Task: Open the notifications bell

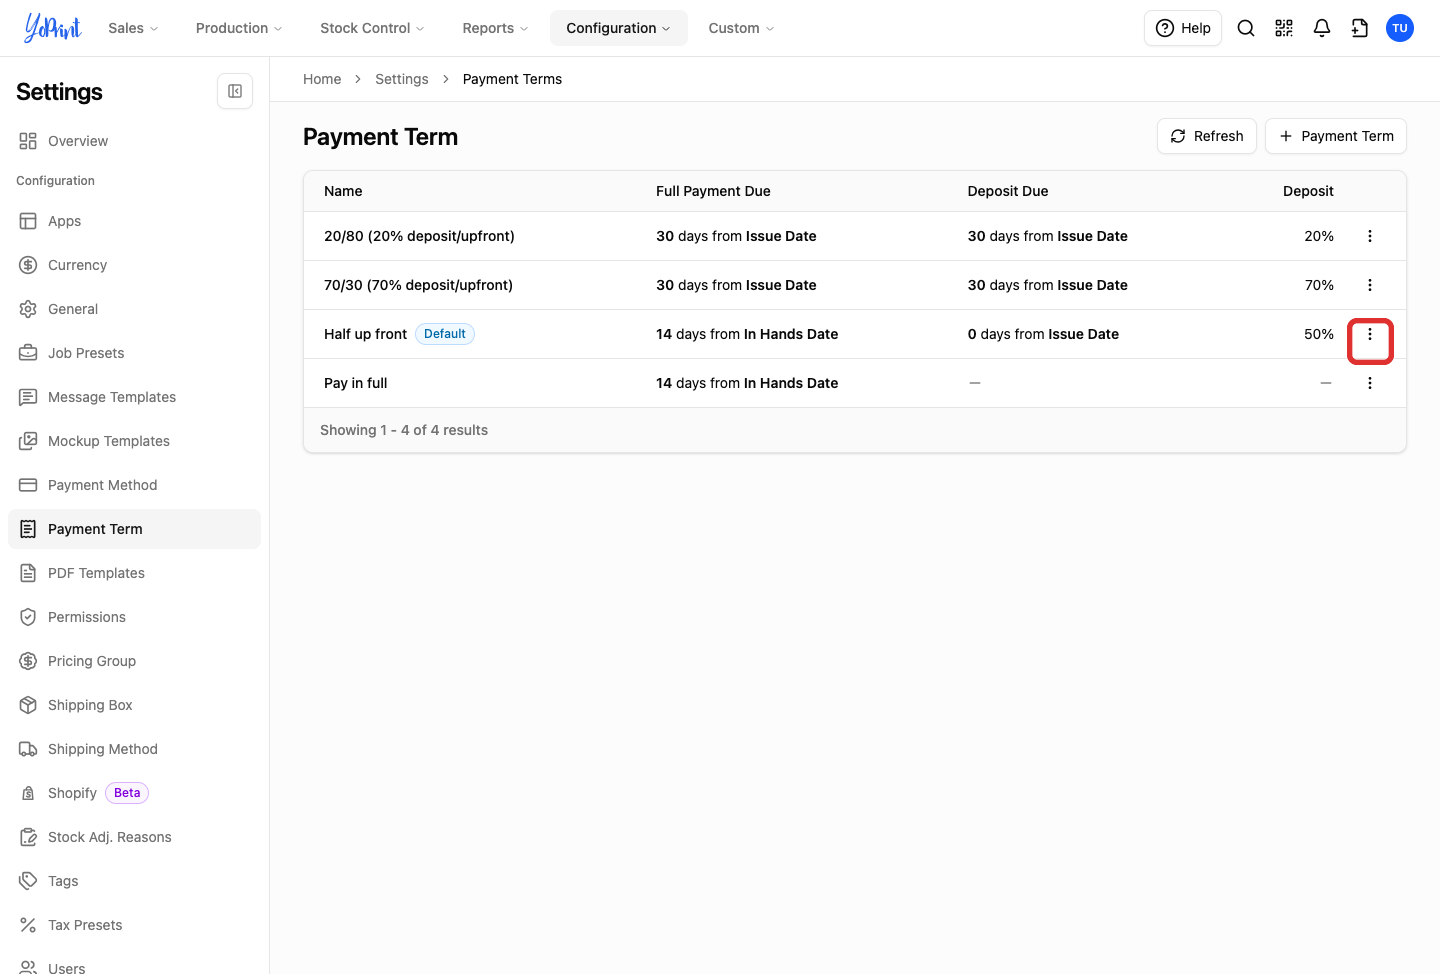Action: point(1322,28)
